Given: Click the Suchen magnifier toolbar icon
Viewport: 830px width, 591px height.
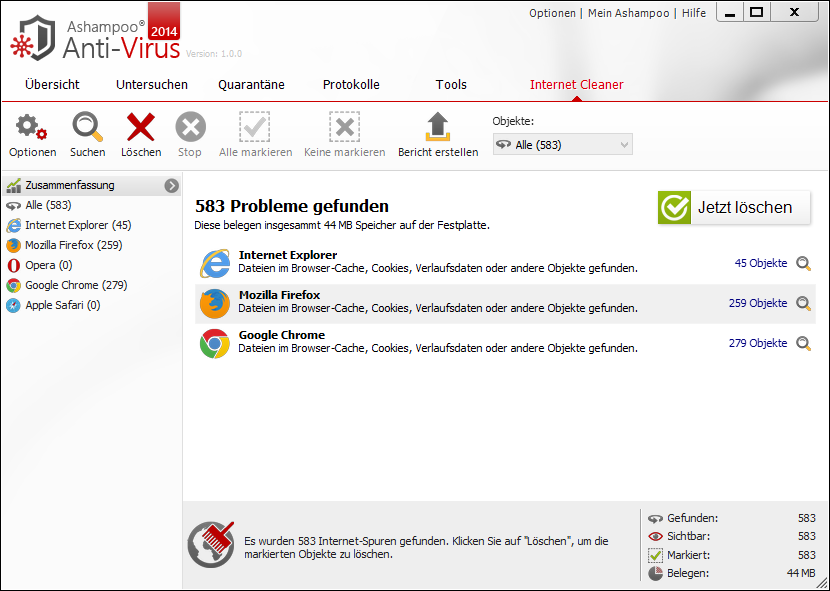Looking at the screenshot, I should coord(87,128).
